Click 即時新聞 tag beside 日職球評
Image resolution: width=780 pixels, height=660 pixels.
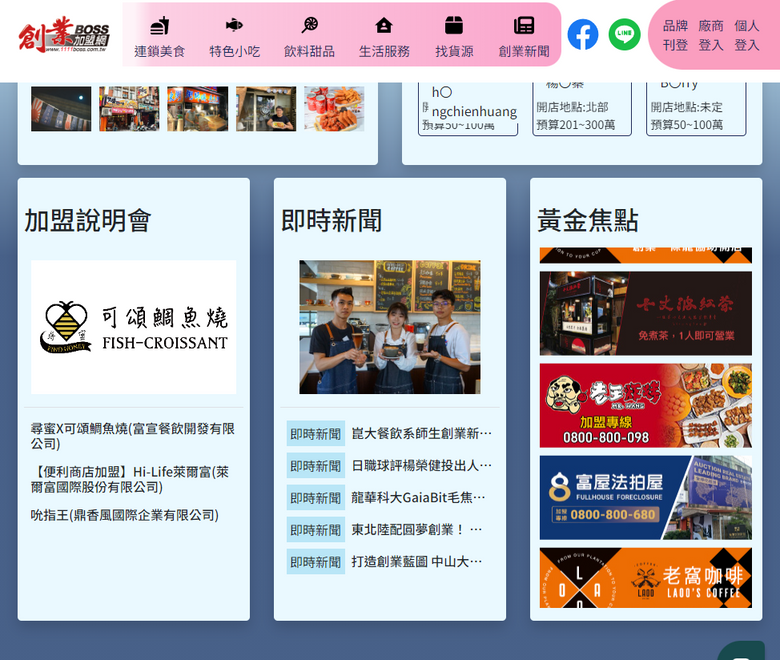(x=316, y=466)
